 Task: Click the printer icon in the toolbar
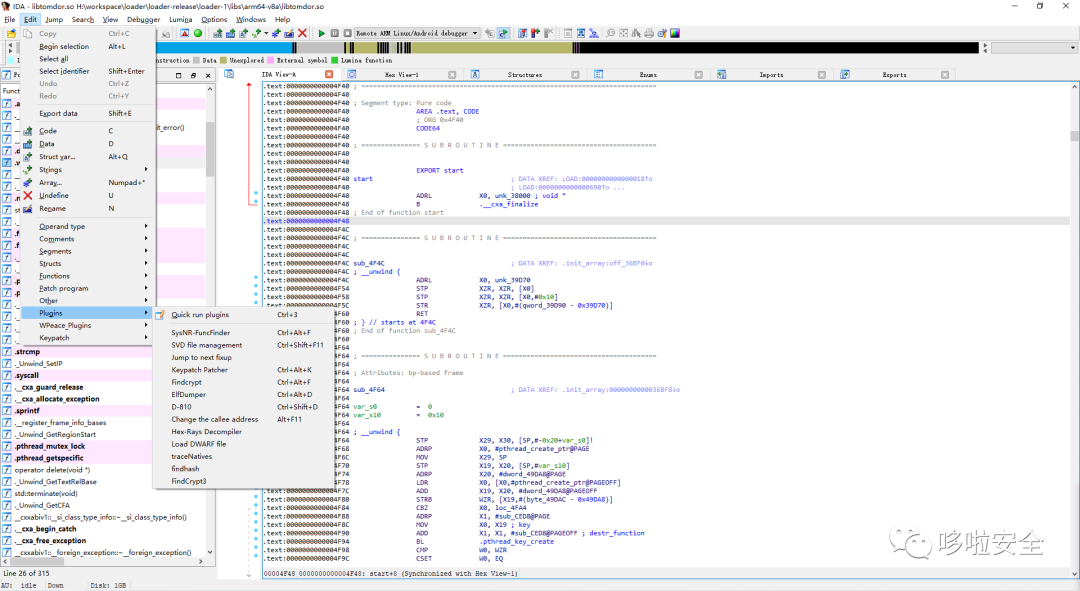(649, 33)
